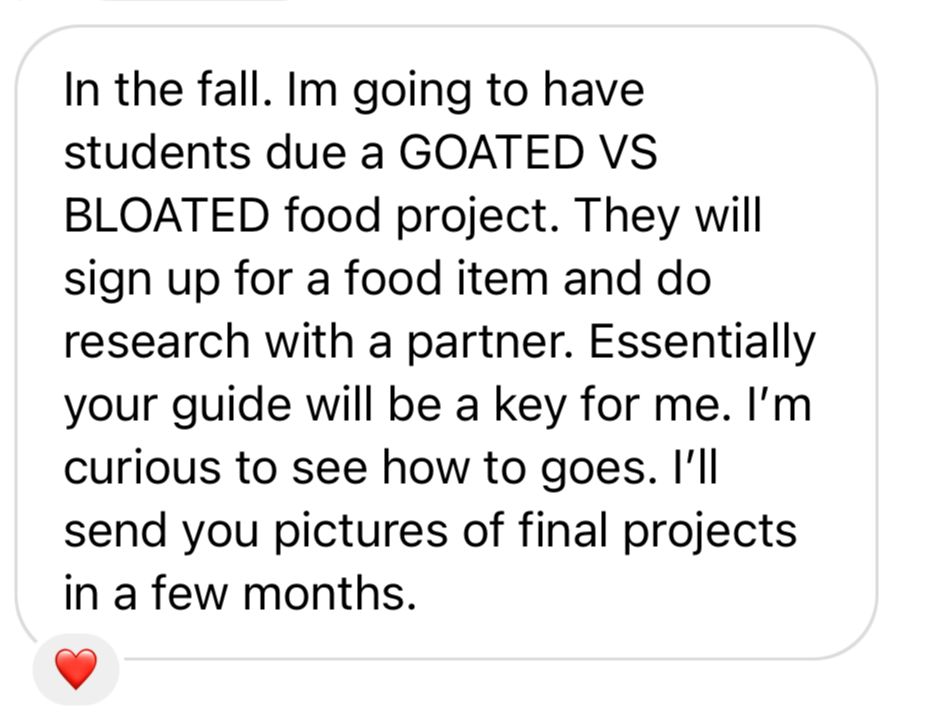Click the word "They" in the message

[x=622, y=216]
